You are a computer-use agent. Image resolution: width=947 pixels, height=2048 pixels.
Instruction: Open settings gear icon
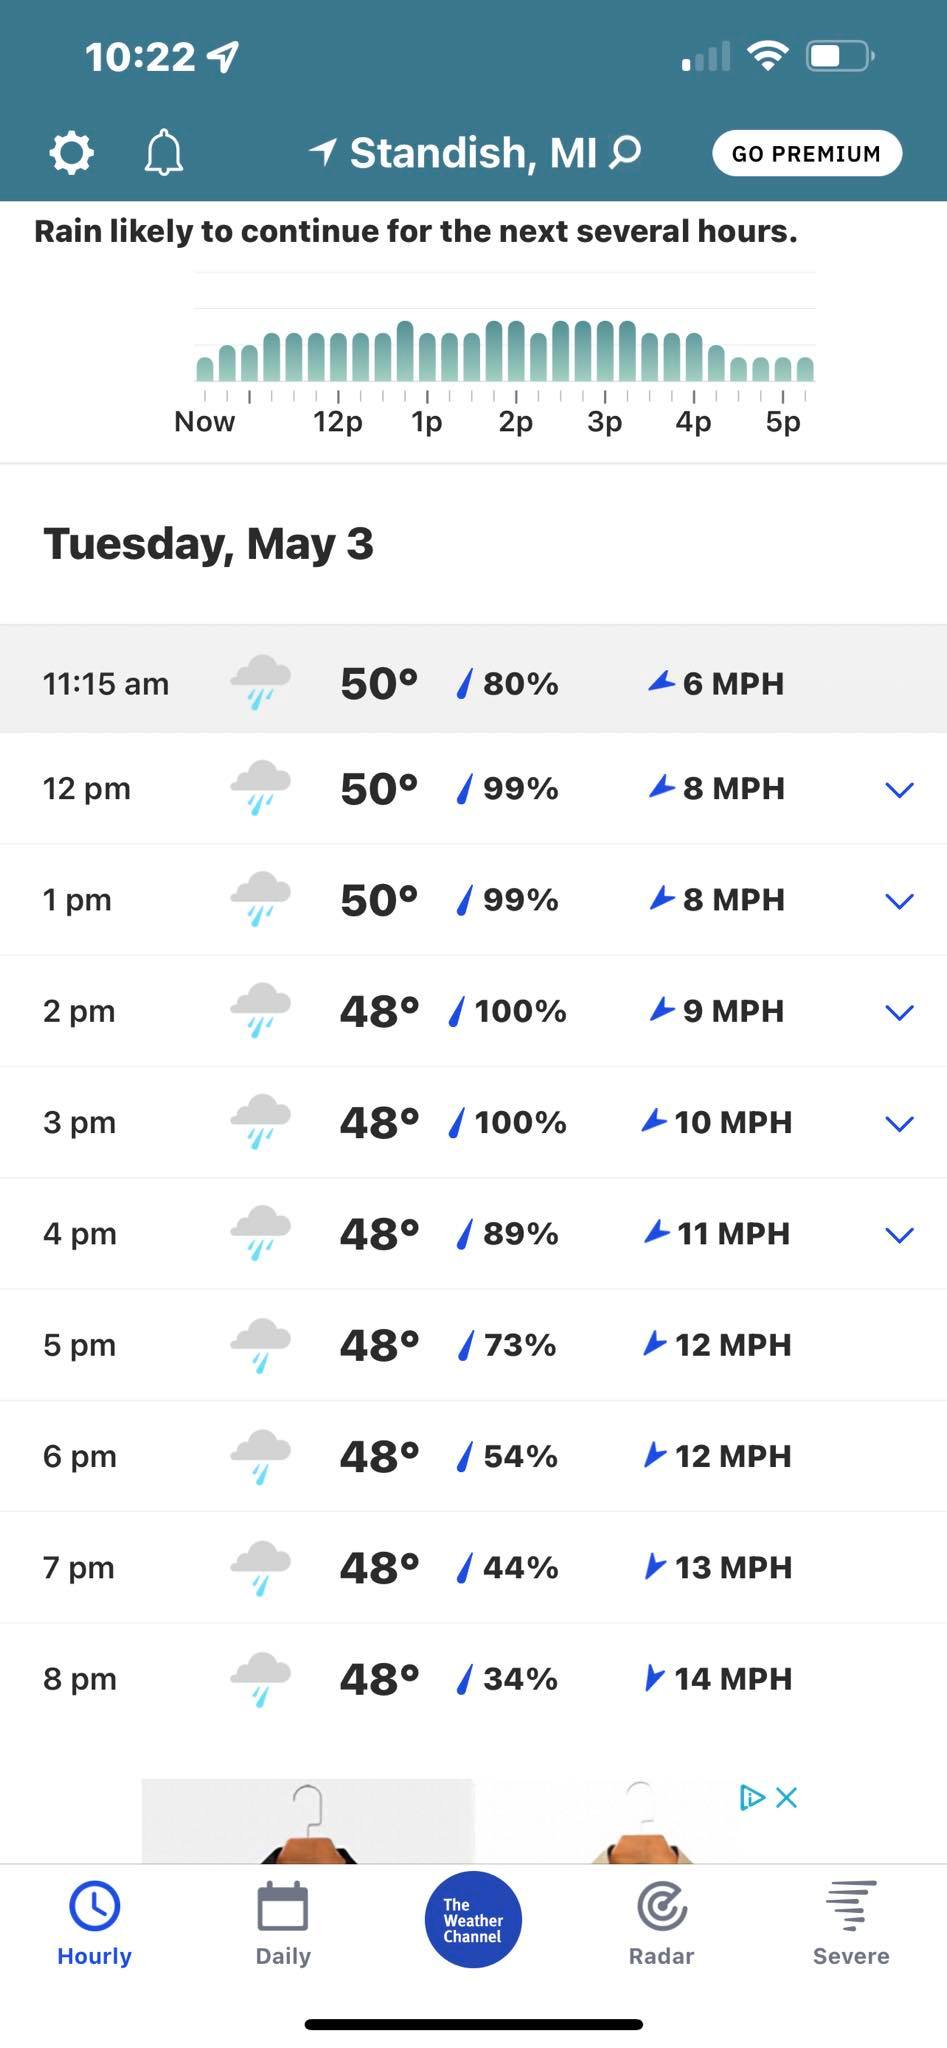[x=72, y=153]
